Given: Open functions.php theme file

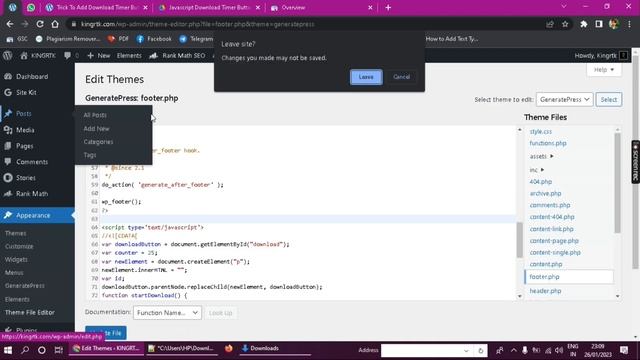Looking at the screenshot, I should (x=548, y=143).
